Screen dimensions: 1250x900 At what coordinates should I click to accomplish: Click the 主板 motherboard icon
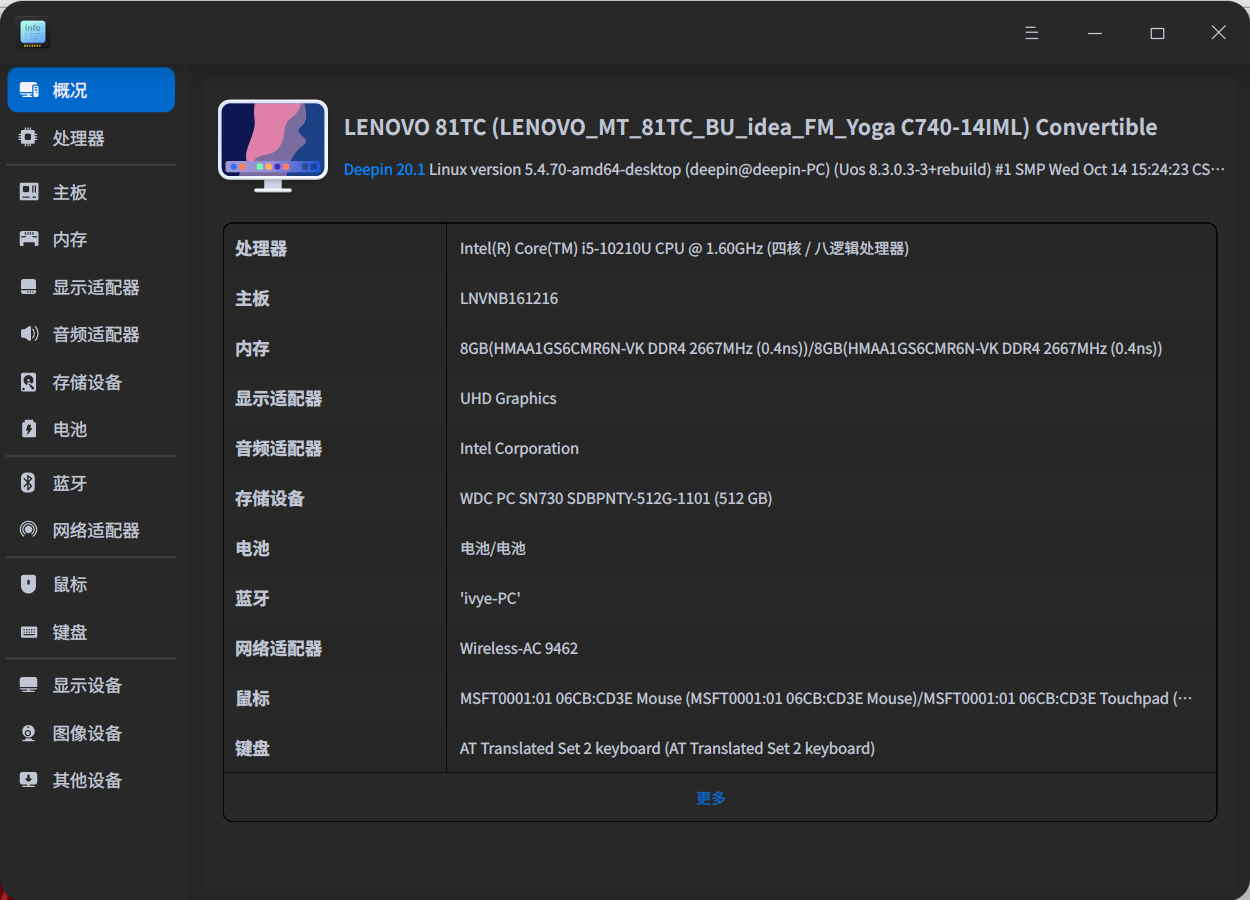(x=29, y=192)
